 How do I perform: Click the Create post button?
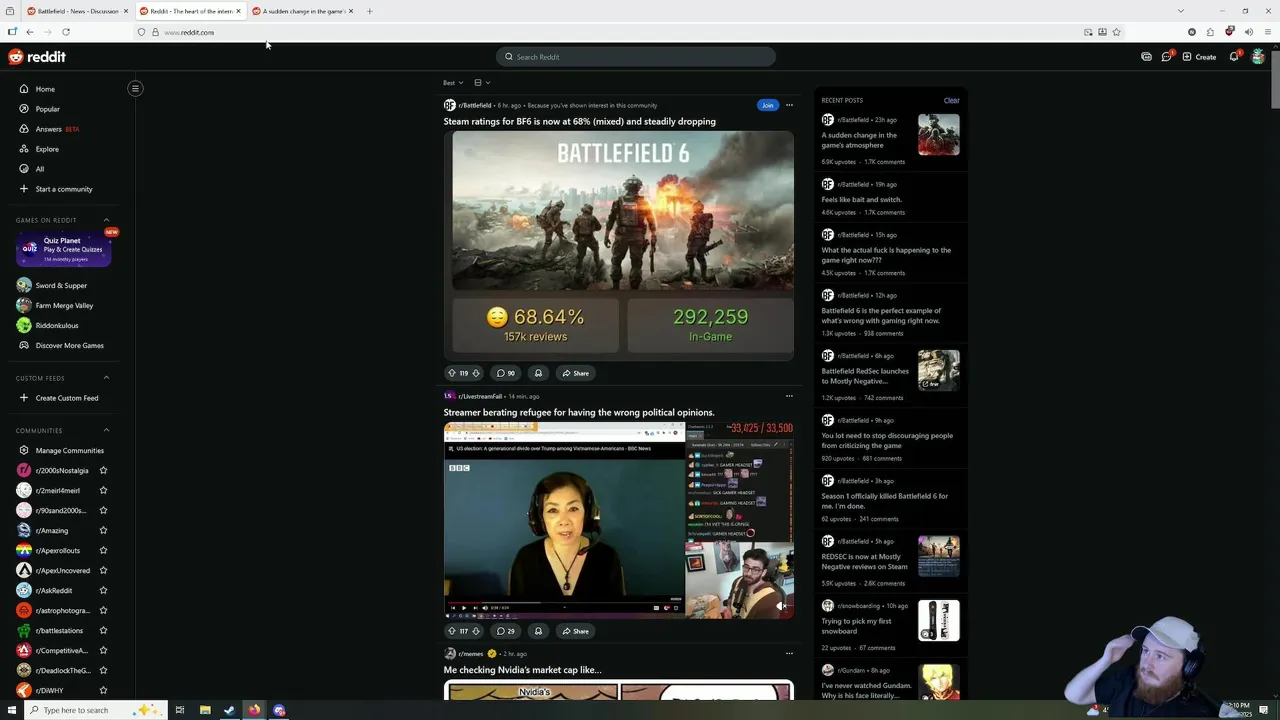pyautogui.click(x=1199, y=57)
